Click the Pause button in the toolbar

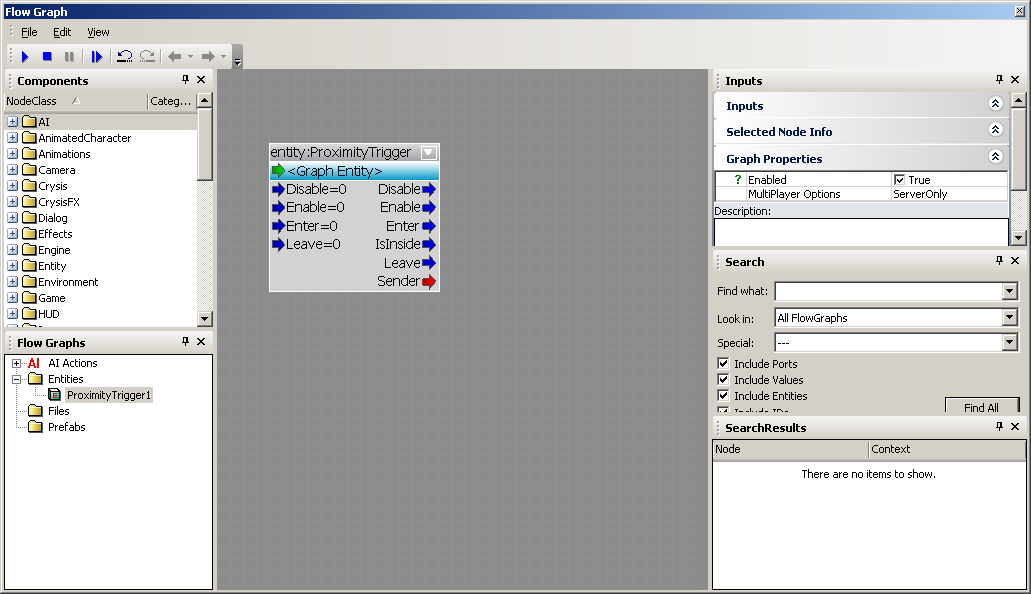[x=69, y=57]
